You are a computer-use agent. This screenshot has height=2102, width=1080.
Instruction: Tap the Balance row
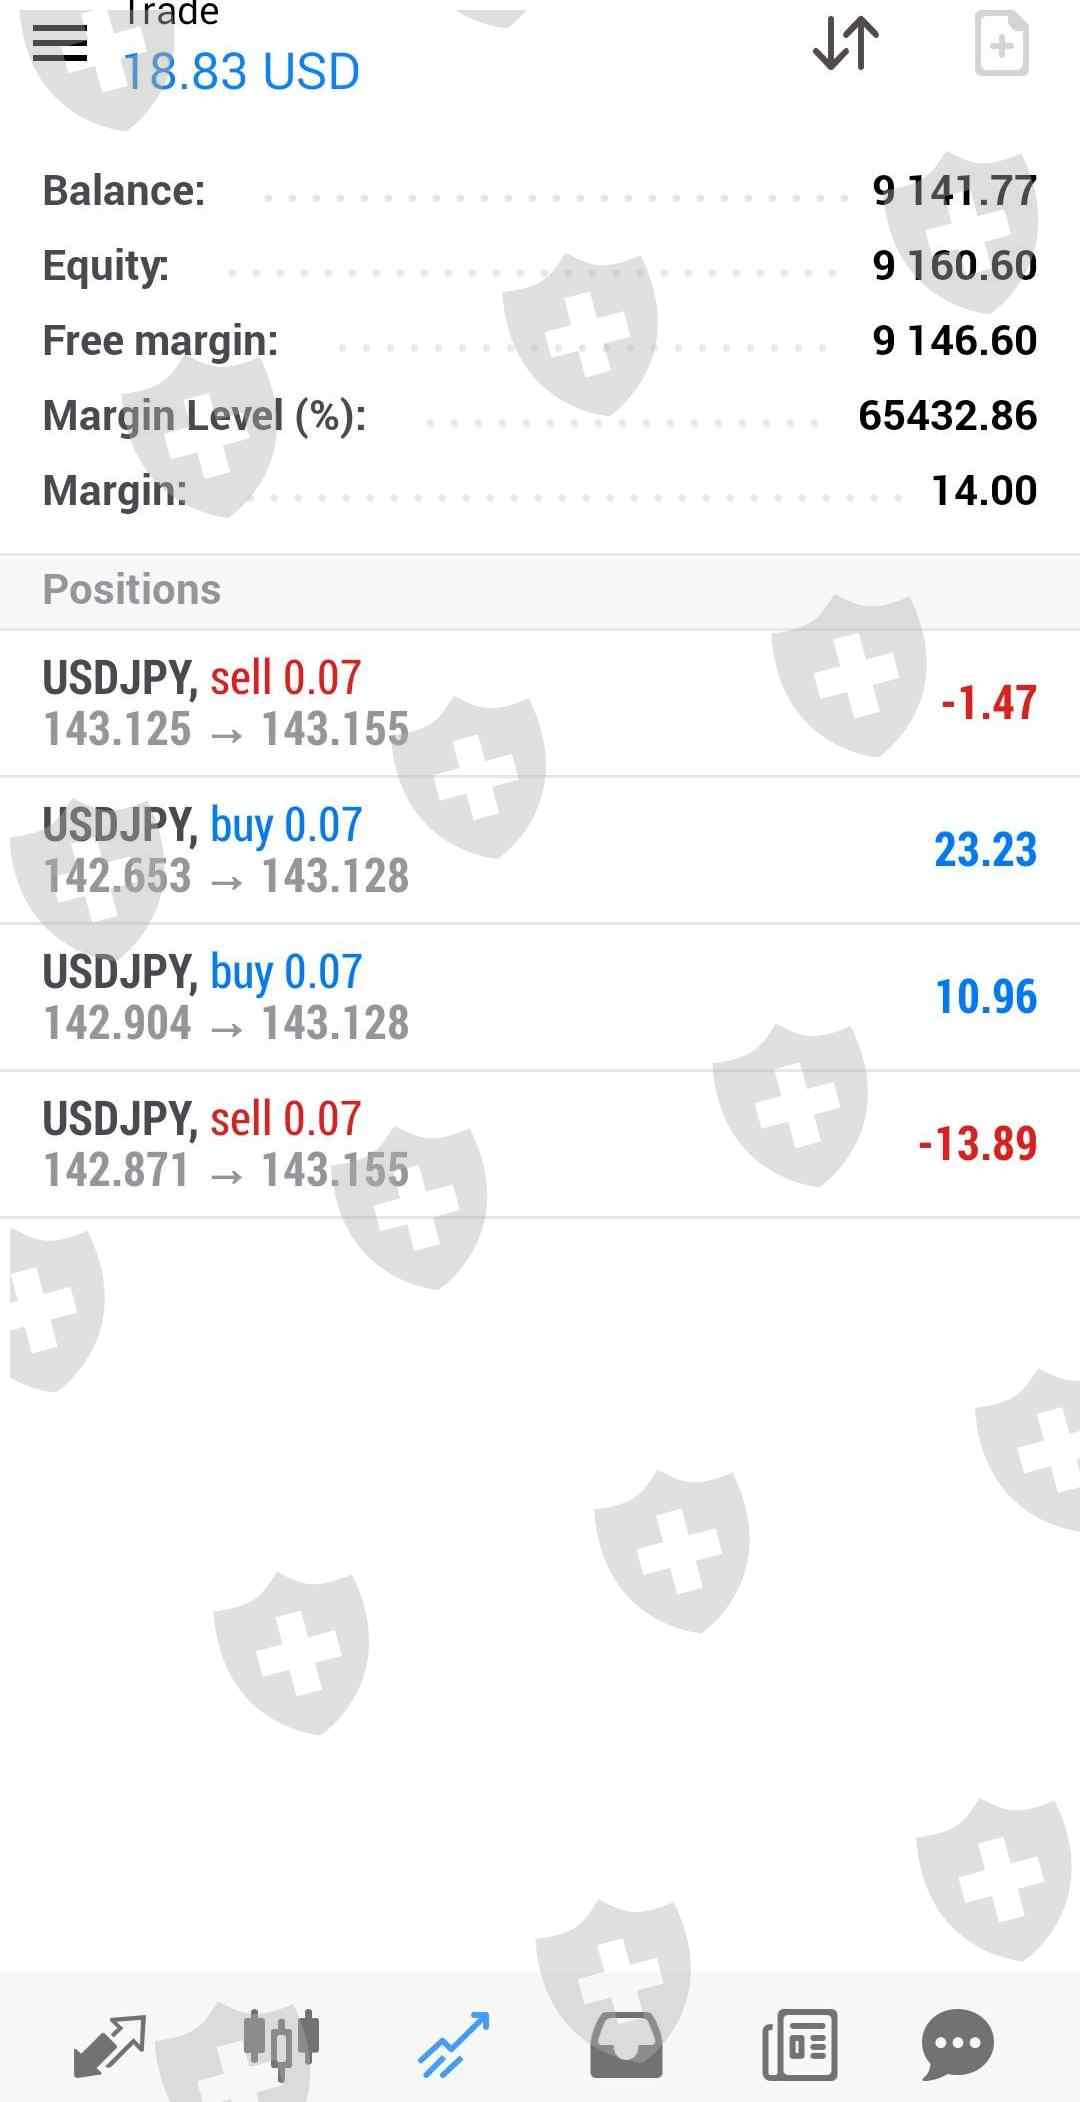[540, 190]
